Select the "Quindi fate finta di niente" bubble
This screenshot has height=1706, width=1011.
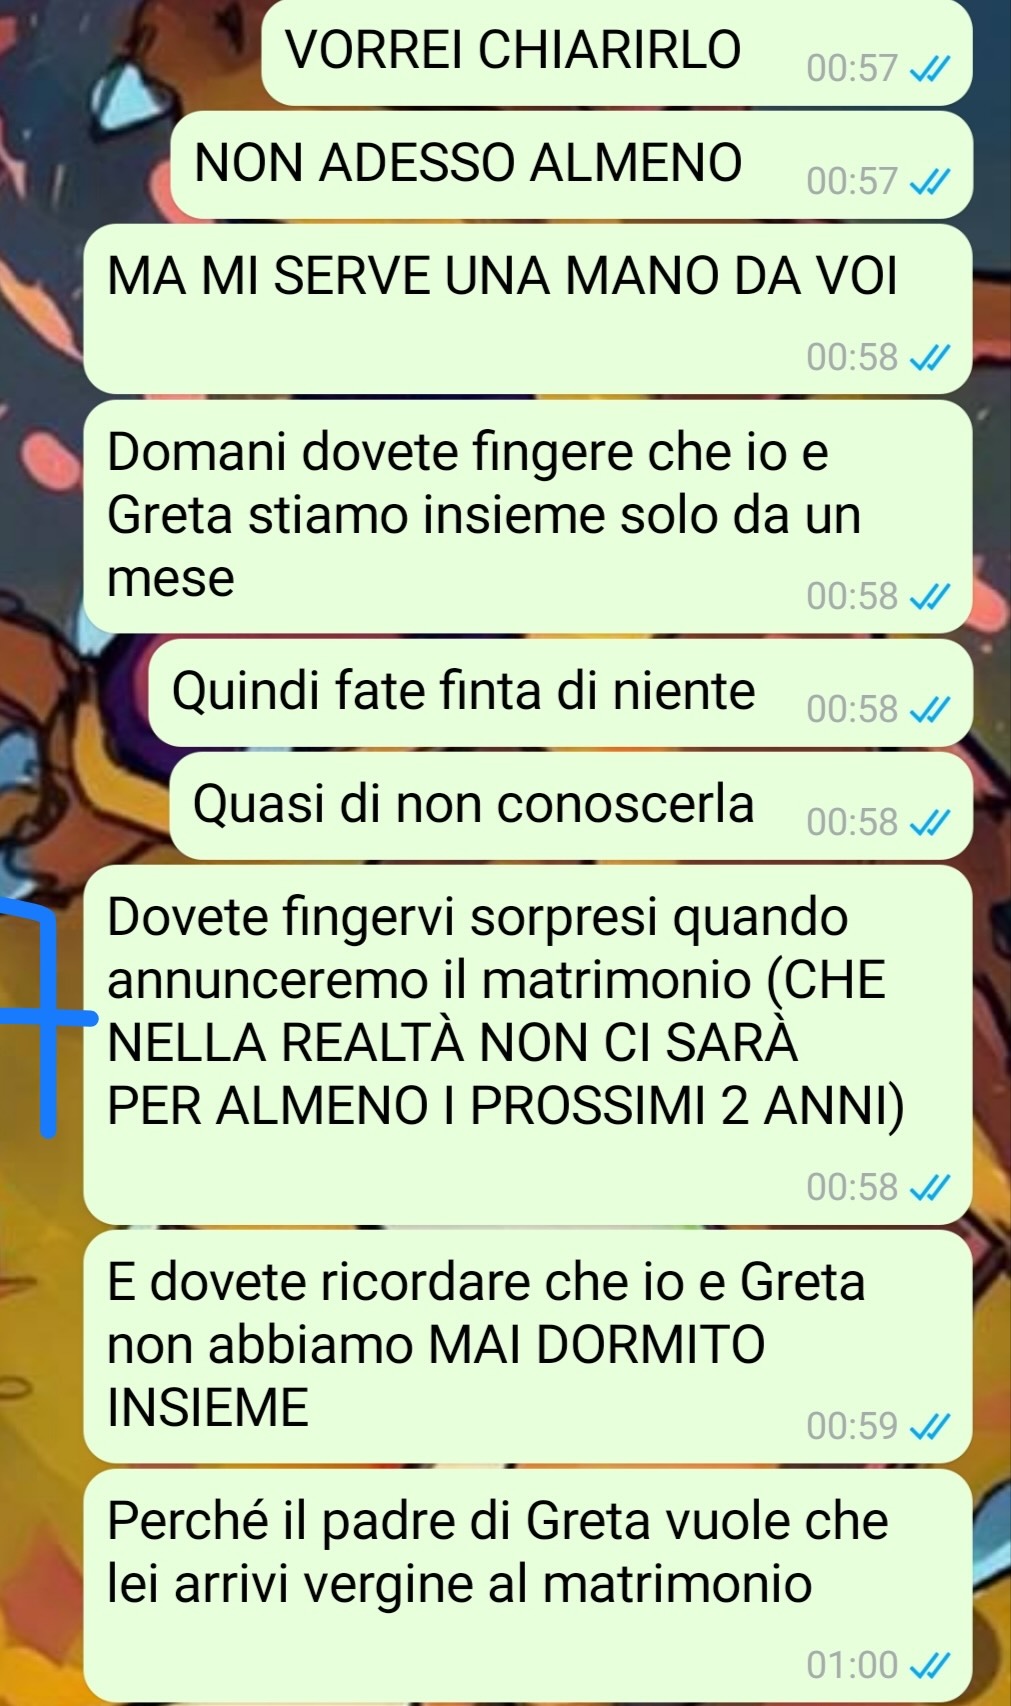point(561,693)
